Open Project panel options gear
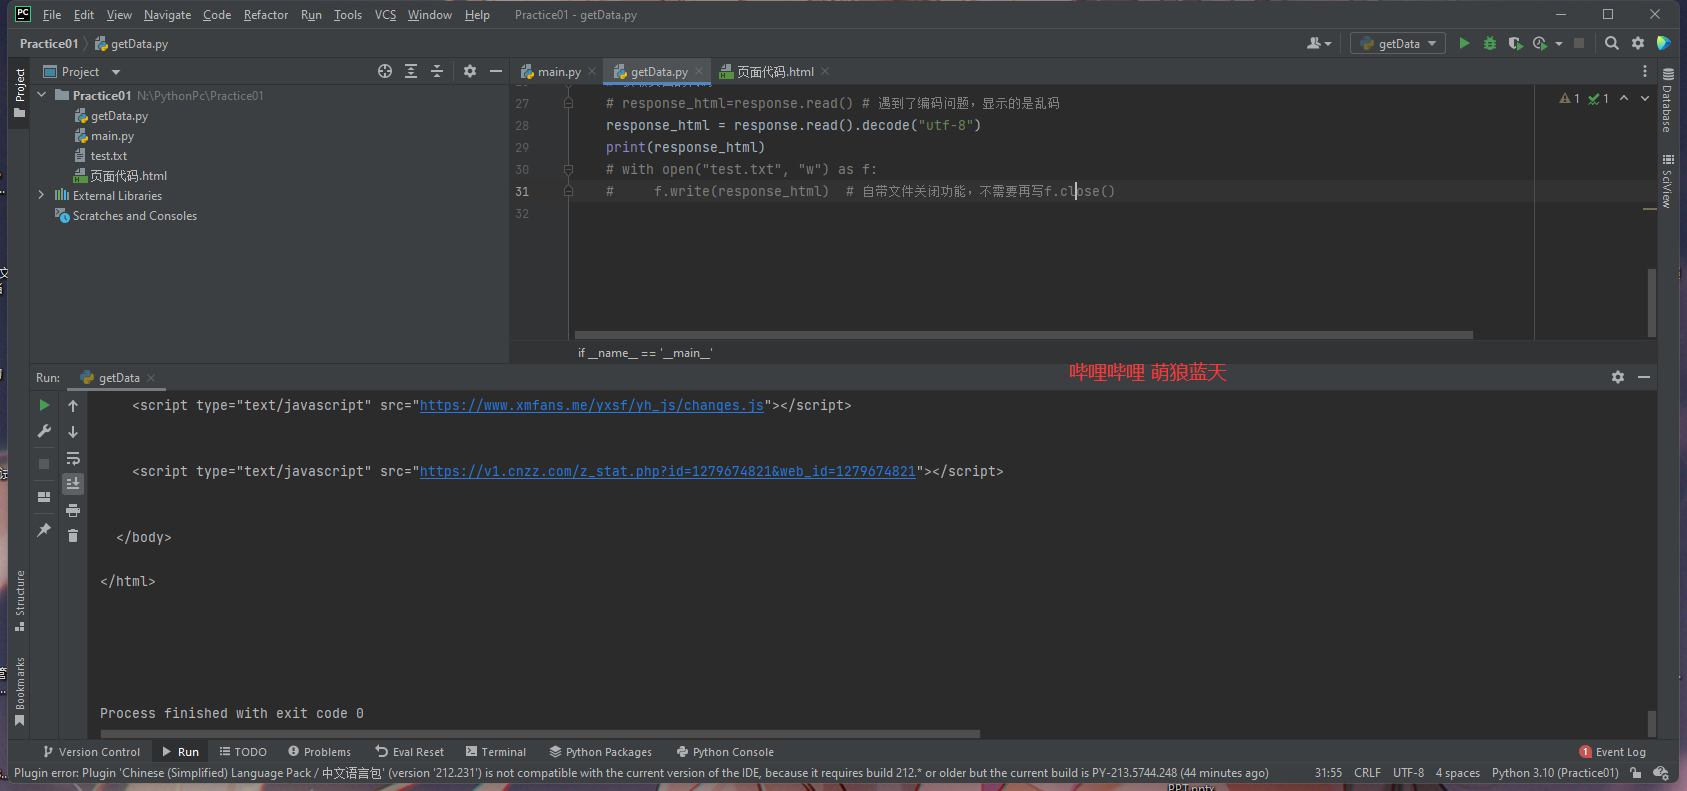Viewport: 1687px width, 791px height. 470,71
